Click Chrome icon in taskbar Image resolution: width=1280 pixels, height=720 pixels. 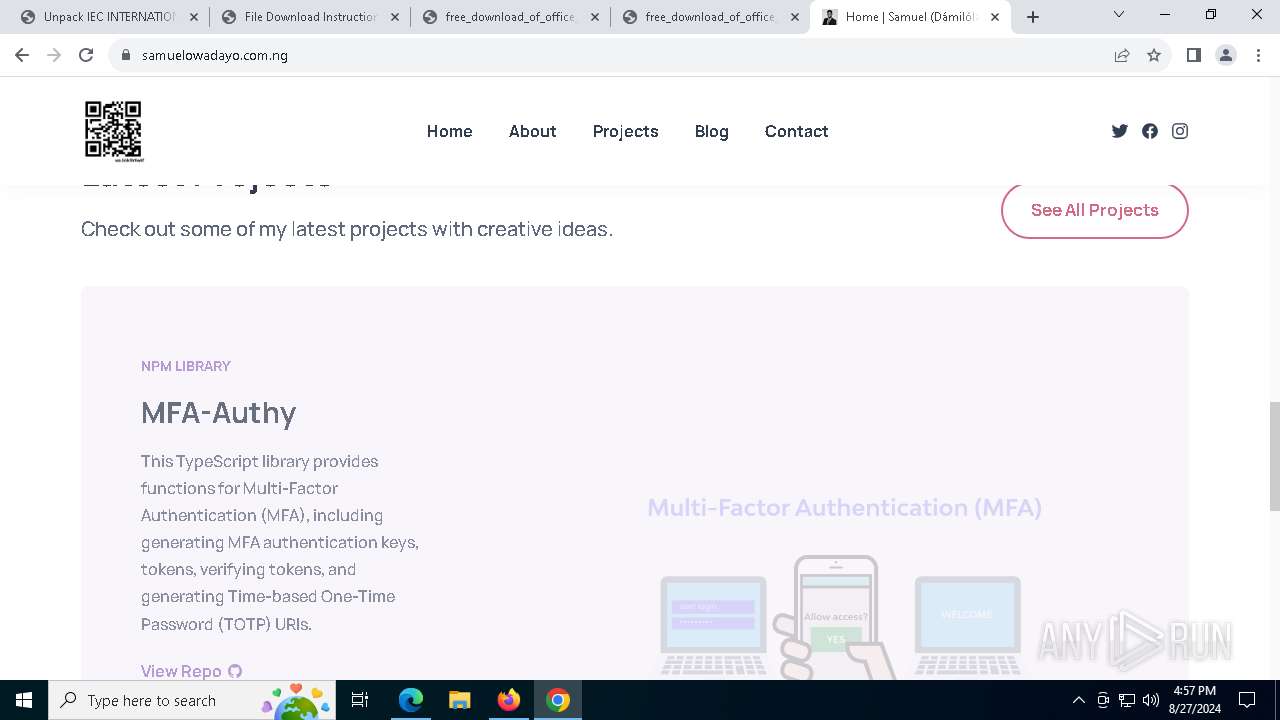(x=558, y=700)
